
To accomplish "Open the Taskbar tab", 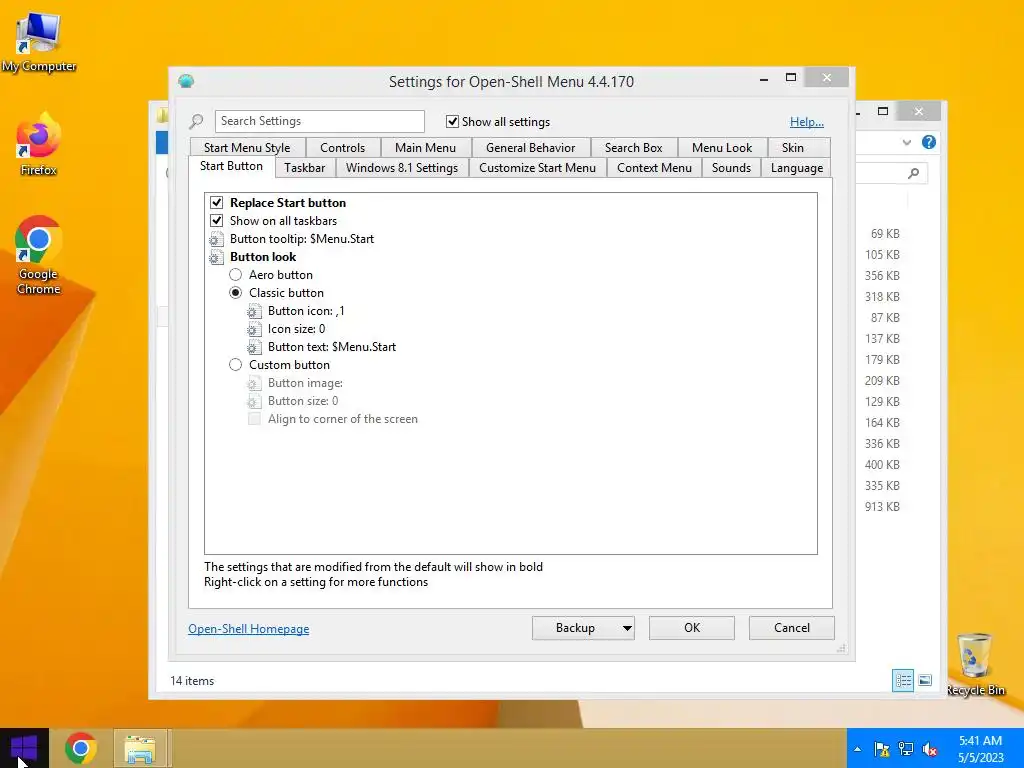I will pos(304,168).
